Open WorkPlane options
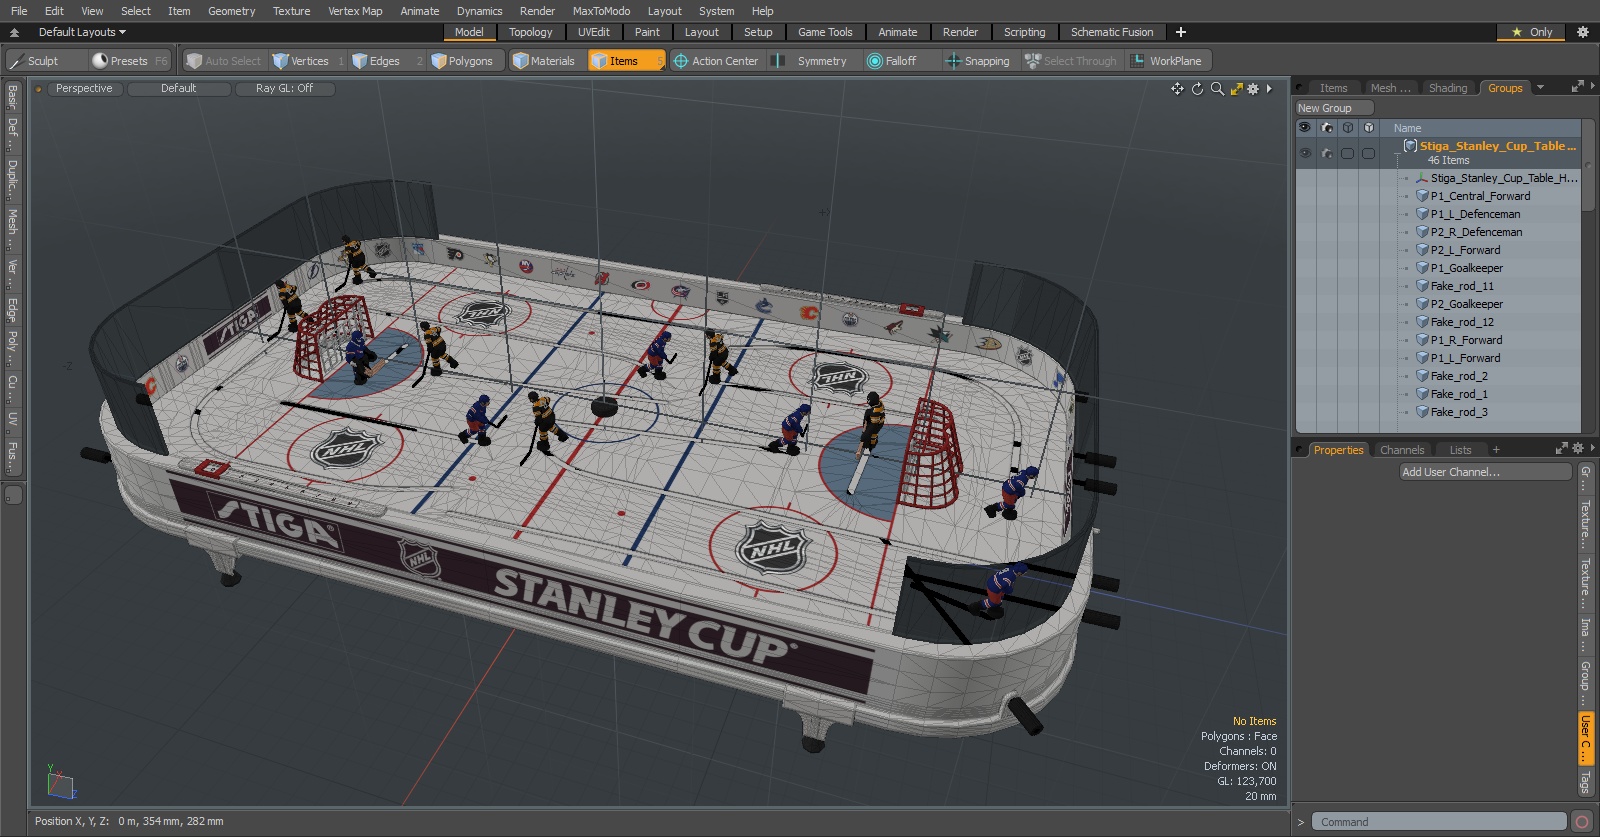This screenshot has height=837, width=1600. tap(1167, 61)
